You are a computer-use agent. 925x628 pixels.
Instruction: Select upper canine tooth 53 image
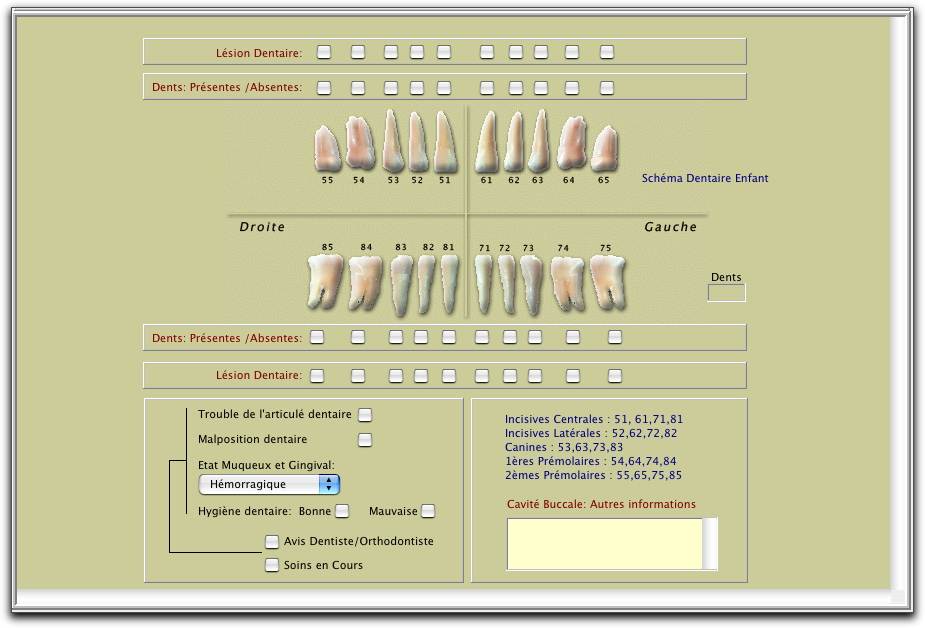392,141
